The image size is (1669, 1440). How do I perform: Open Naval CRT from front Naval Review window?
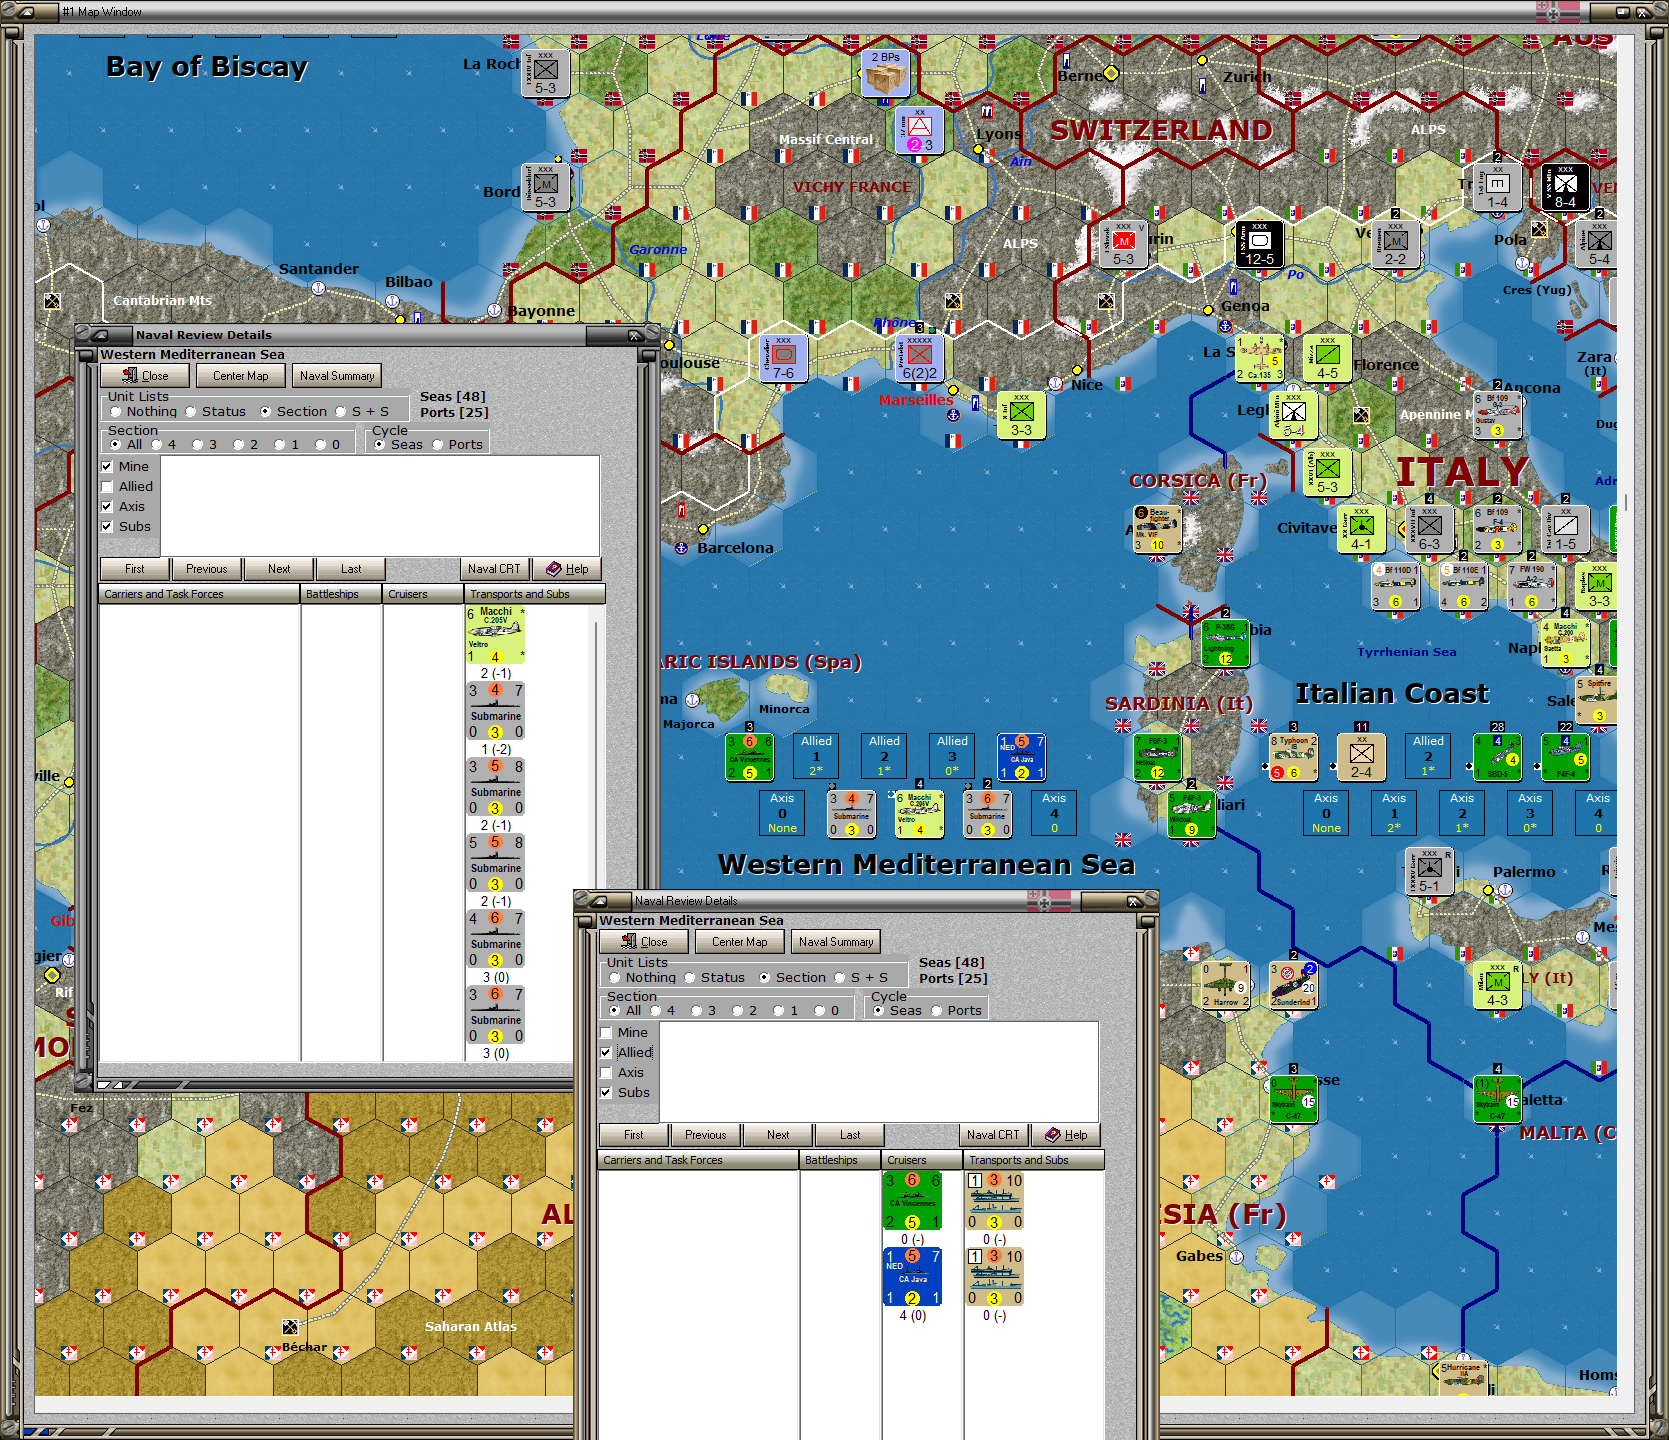(x=993, y=1135)
